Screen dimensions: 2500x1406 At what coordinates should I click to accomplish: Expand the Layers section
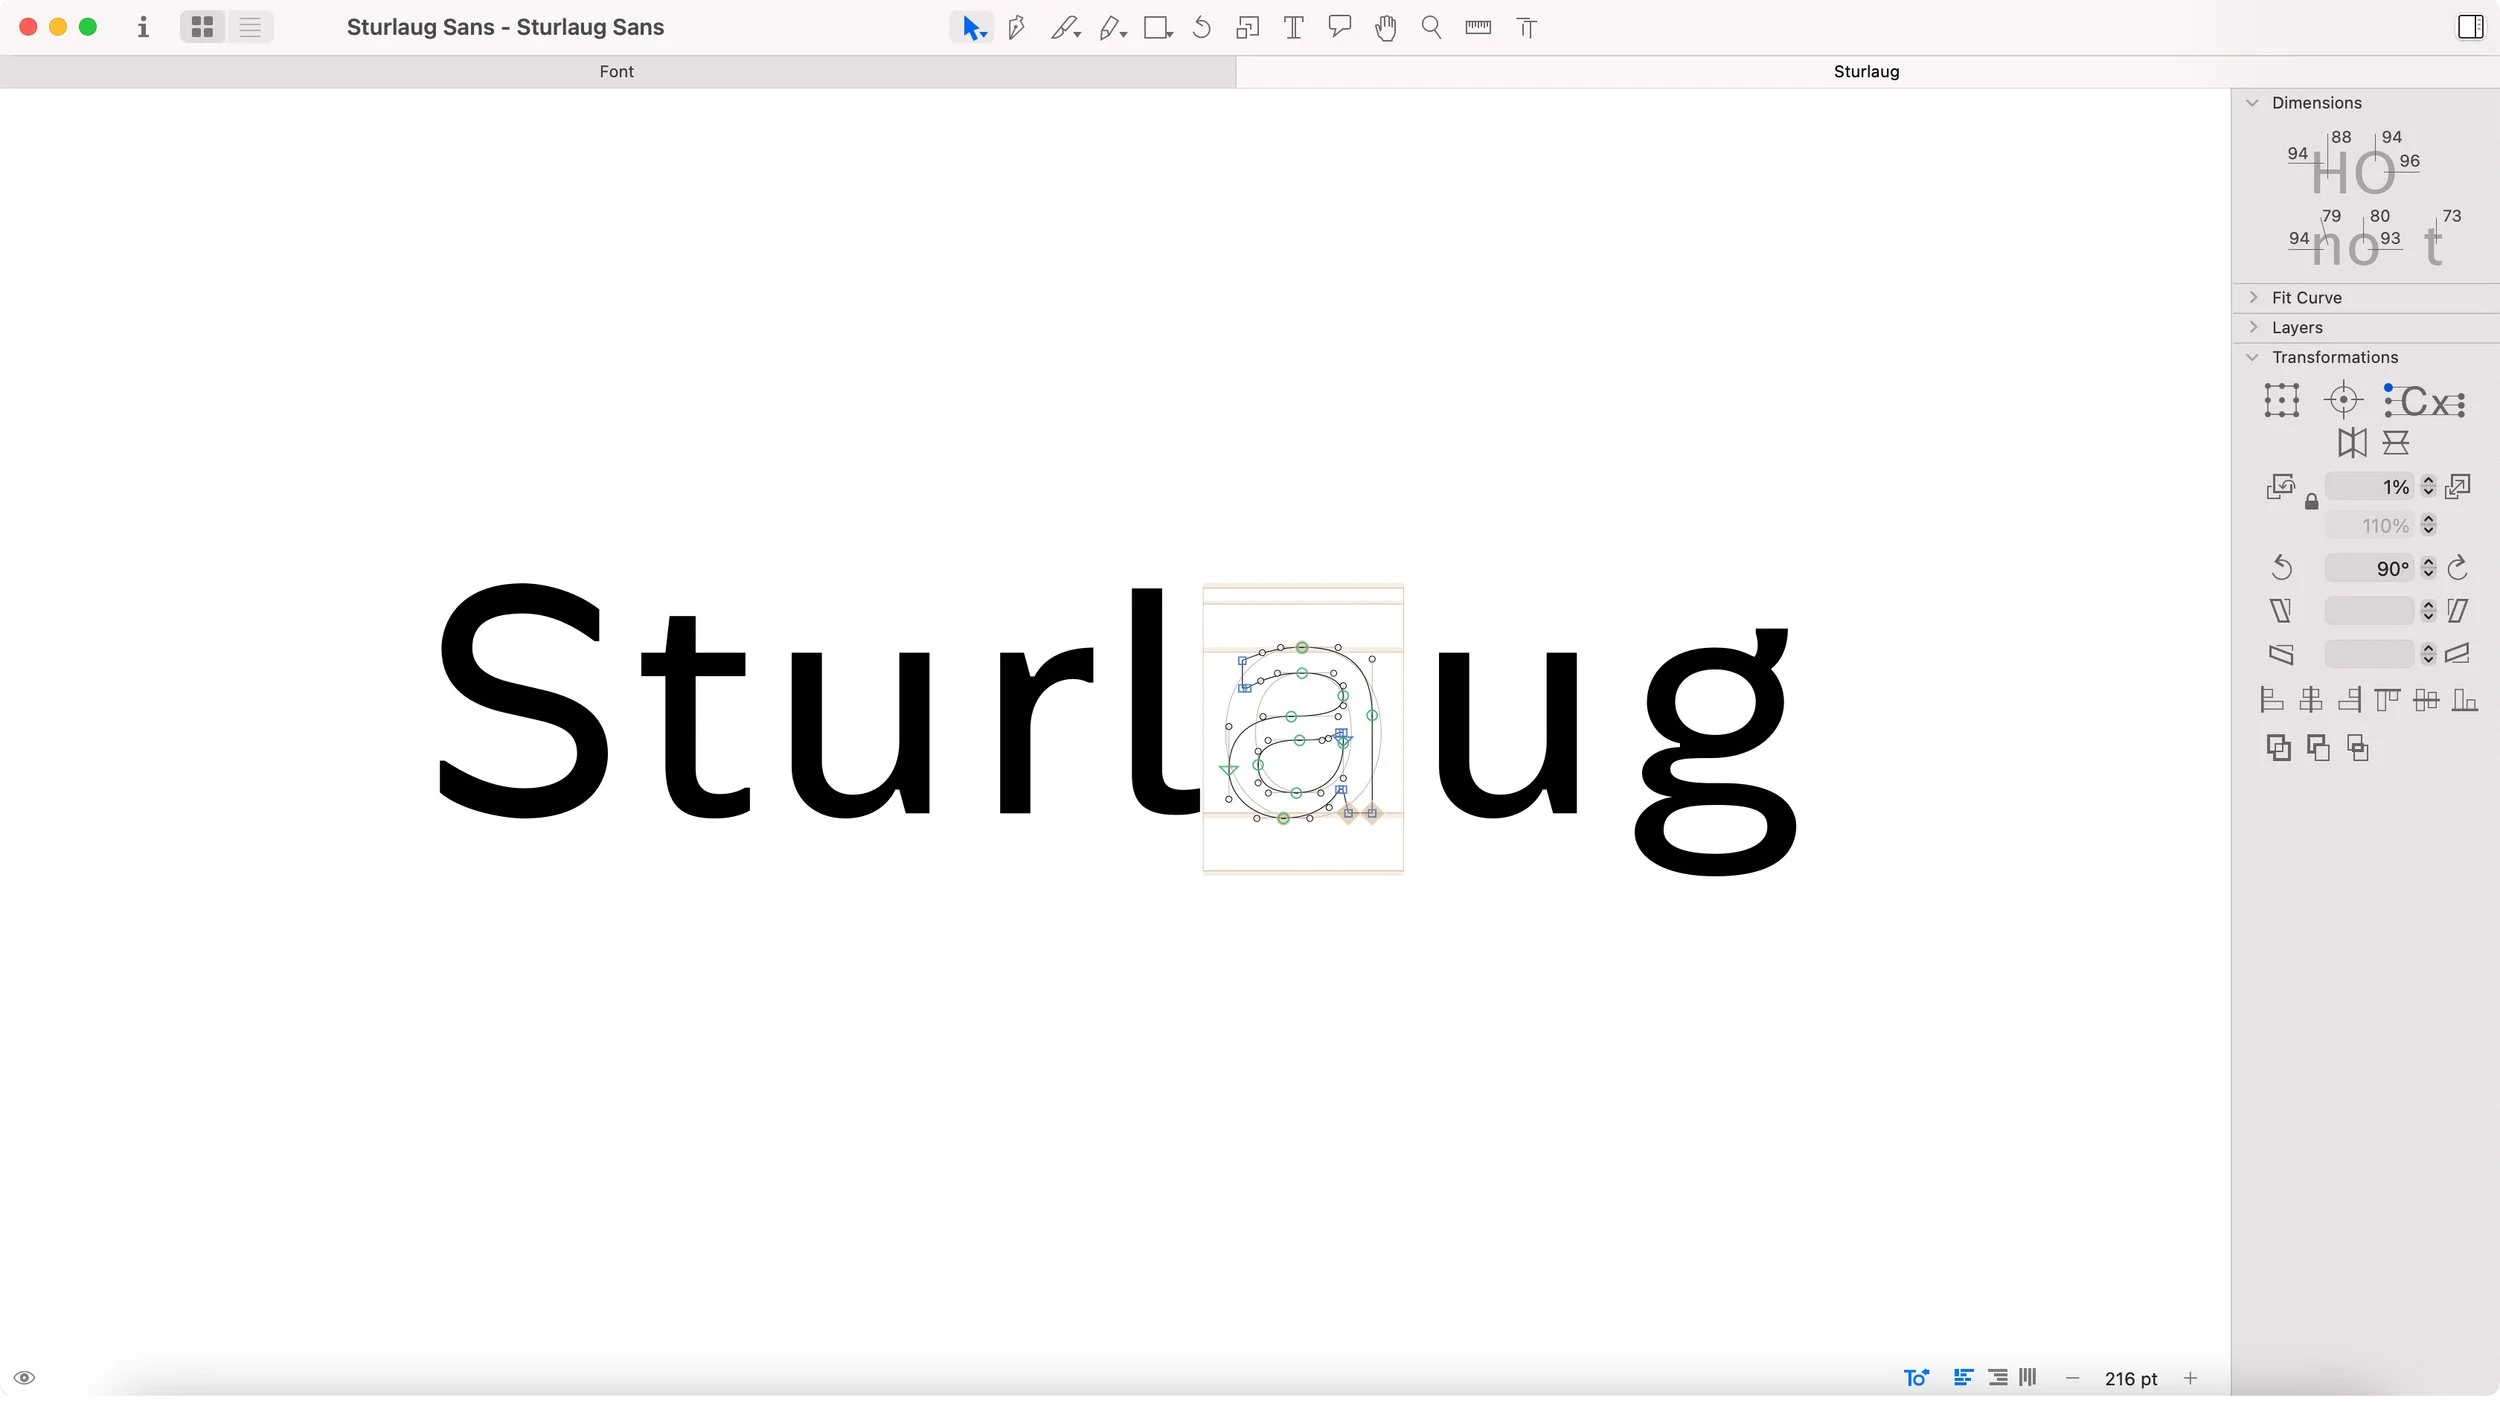click(x=2252, y=327)
